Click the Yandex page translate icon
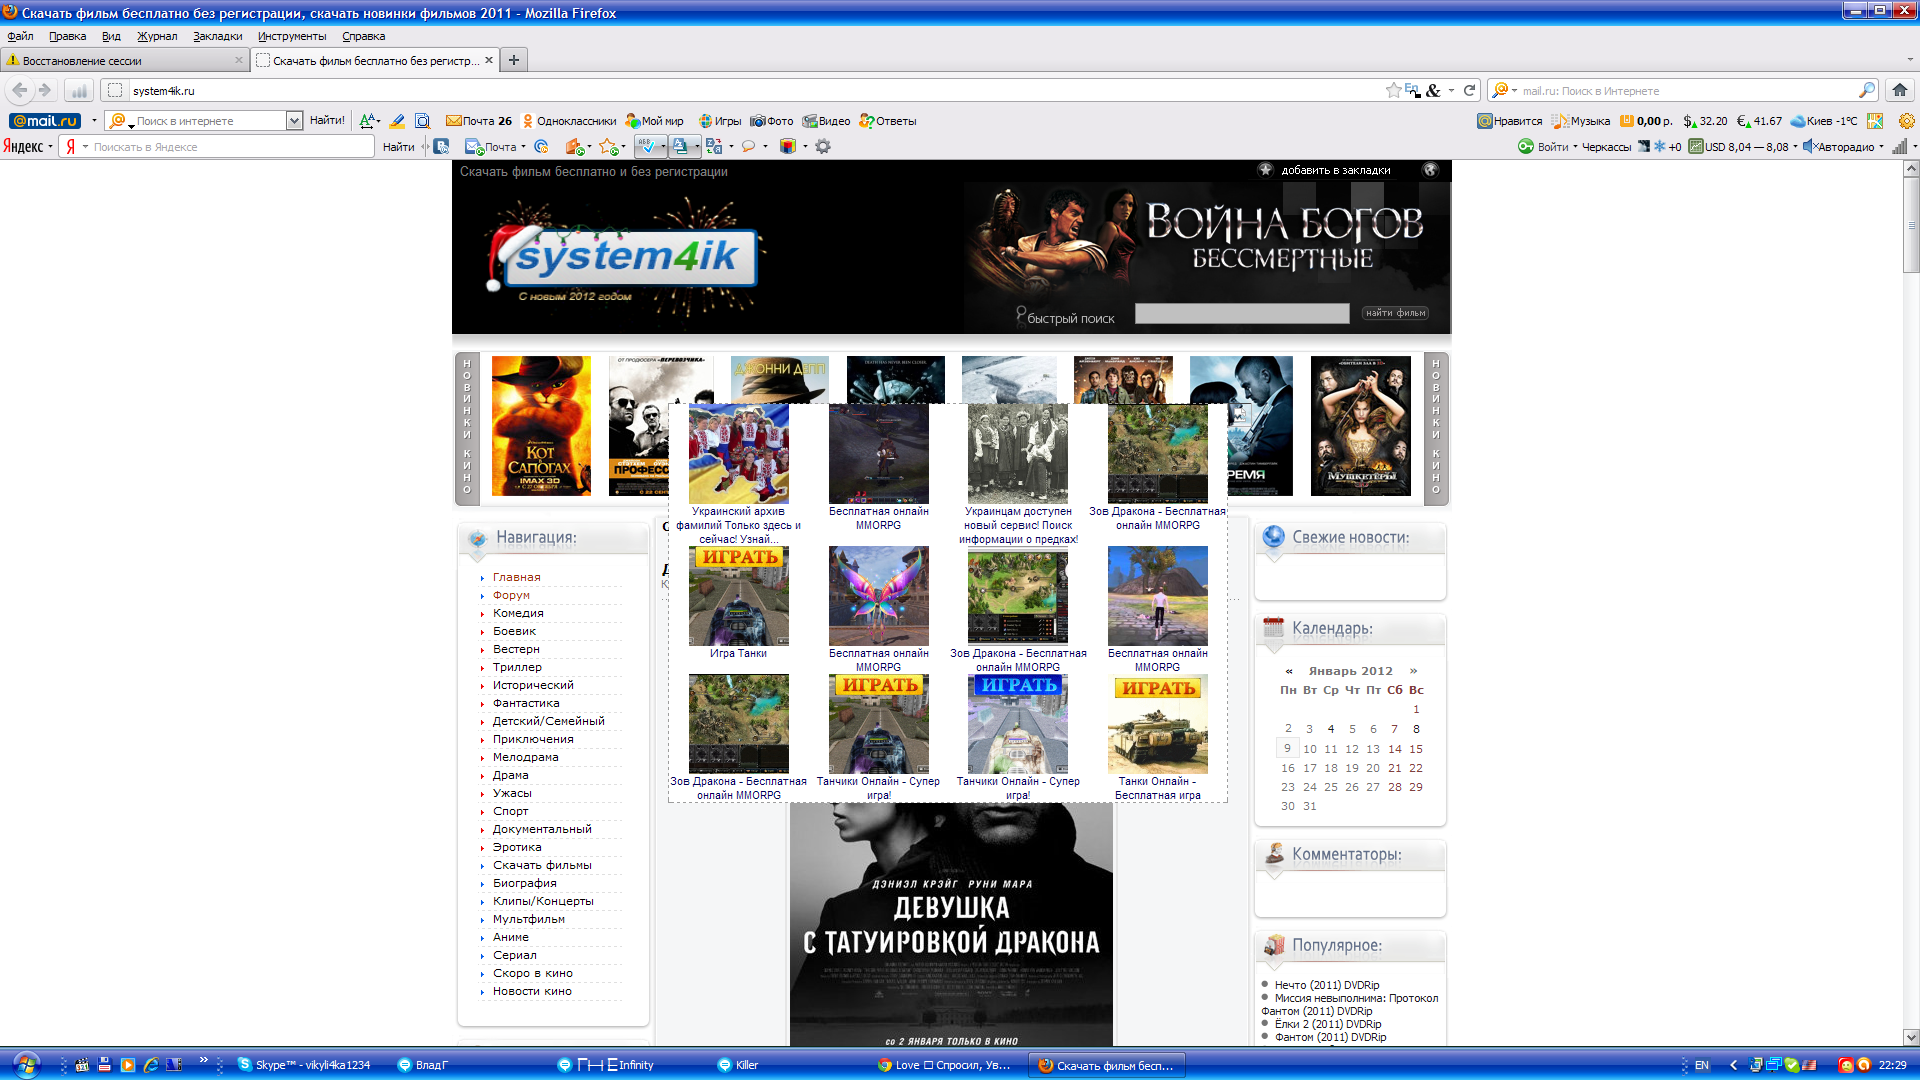Screen dimensions: 1920x1080 (714, 147)
